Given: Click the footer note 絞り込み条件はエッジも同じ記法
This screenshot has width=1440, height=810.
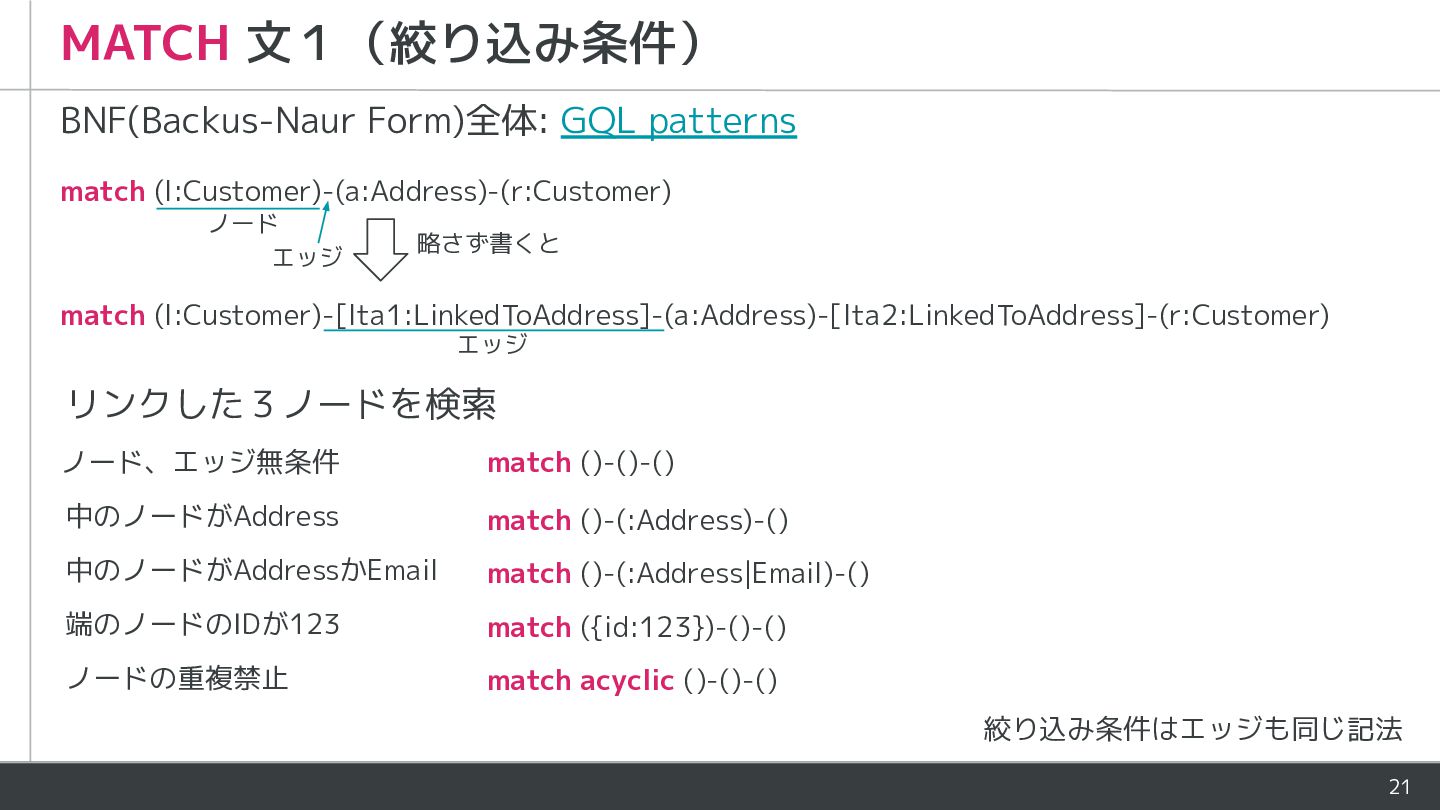Looking at the screenshot, I should [1193, 729].
